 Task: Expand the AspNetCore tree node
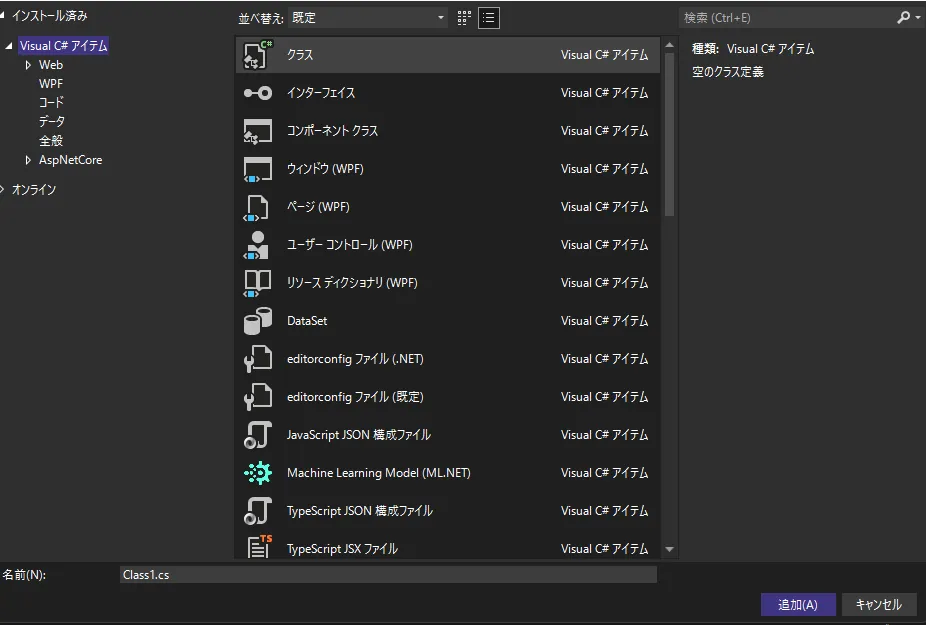tap(28, 160)
